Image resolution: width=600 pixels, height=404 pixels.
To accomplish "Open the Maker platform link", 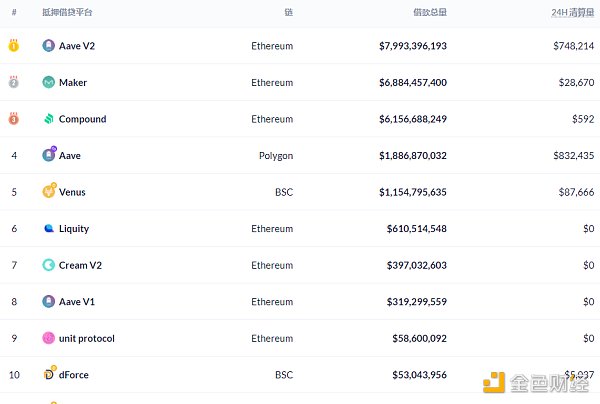I will coord(73,83).
